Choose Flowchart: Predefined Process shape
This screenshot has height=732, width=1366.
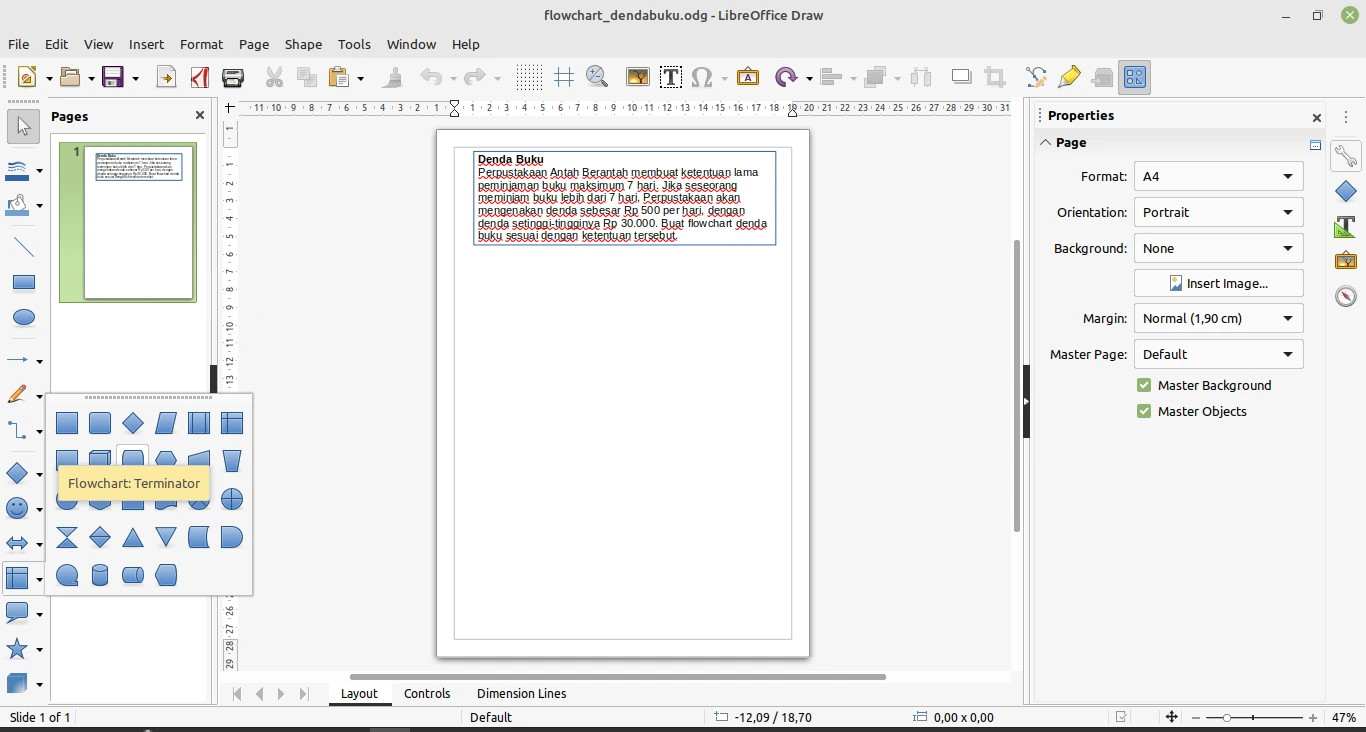199,423
